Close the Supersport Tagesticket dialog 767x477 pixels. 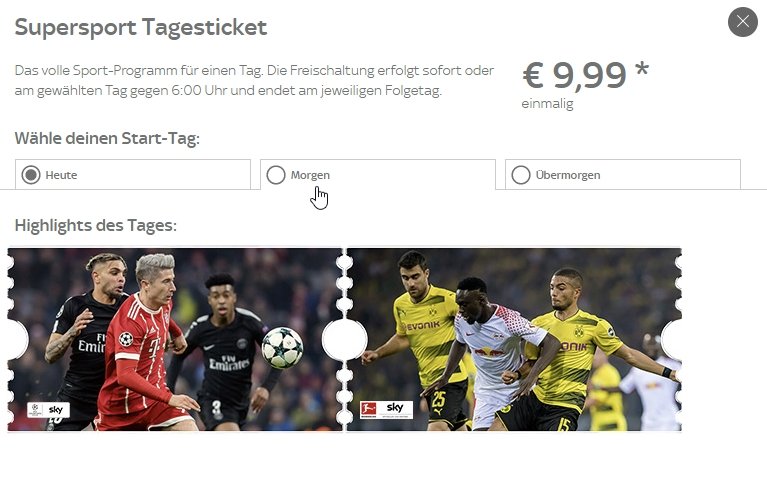[x=743, y=22]
